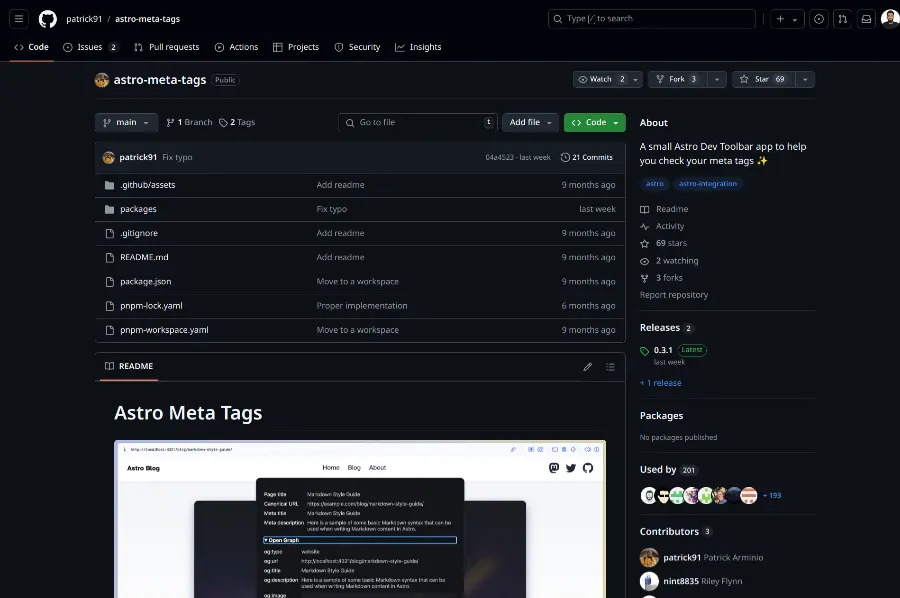Image resolution: width=900 pixels, height=598 pixels.
Task: Open the main branch selector dropdown
Action: tap(126, 122)
